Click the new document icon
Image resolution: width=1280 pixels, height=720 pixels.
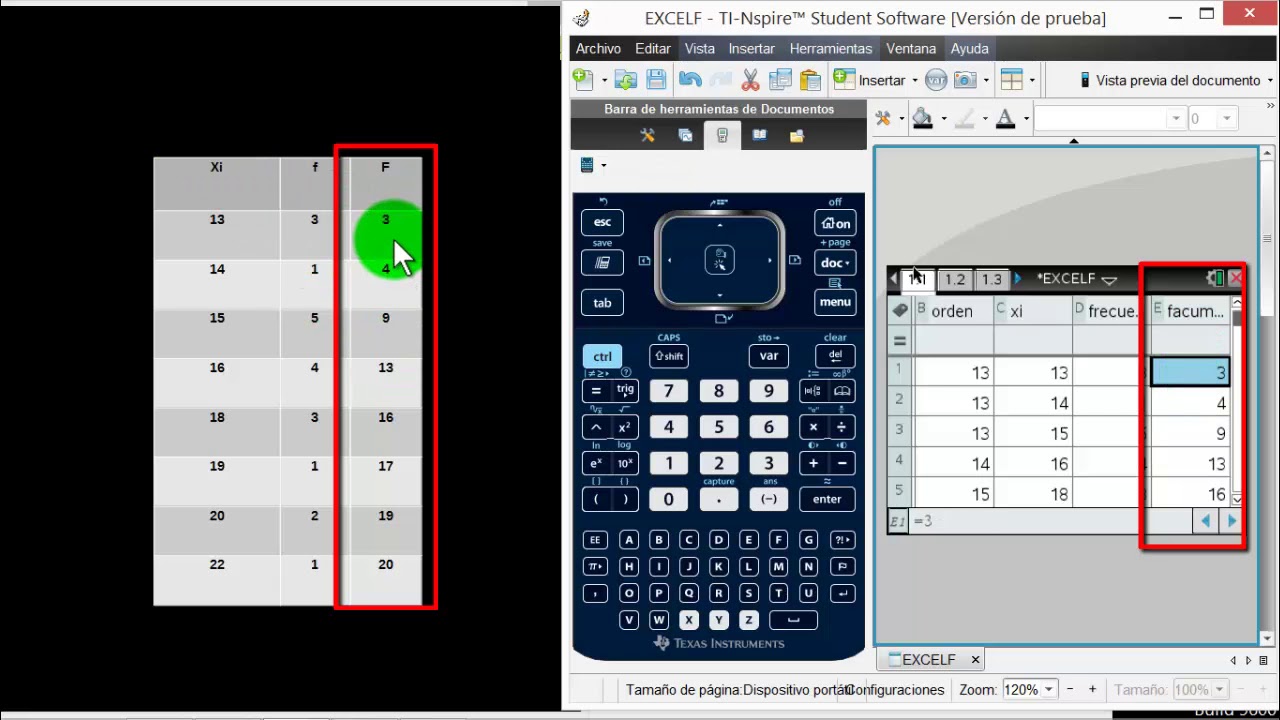(583, 80)
